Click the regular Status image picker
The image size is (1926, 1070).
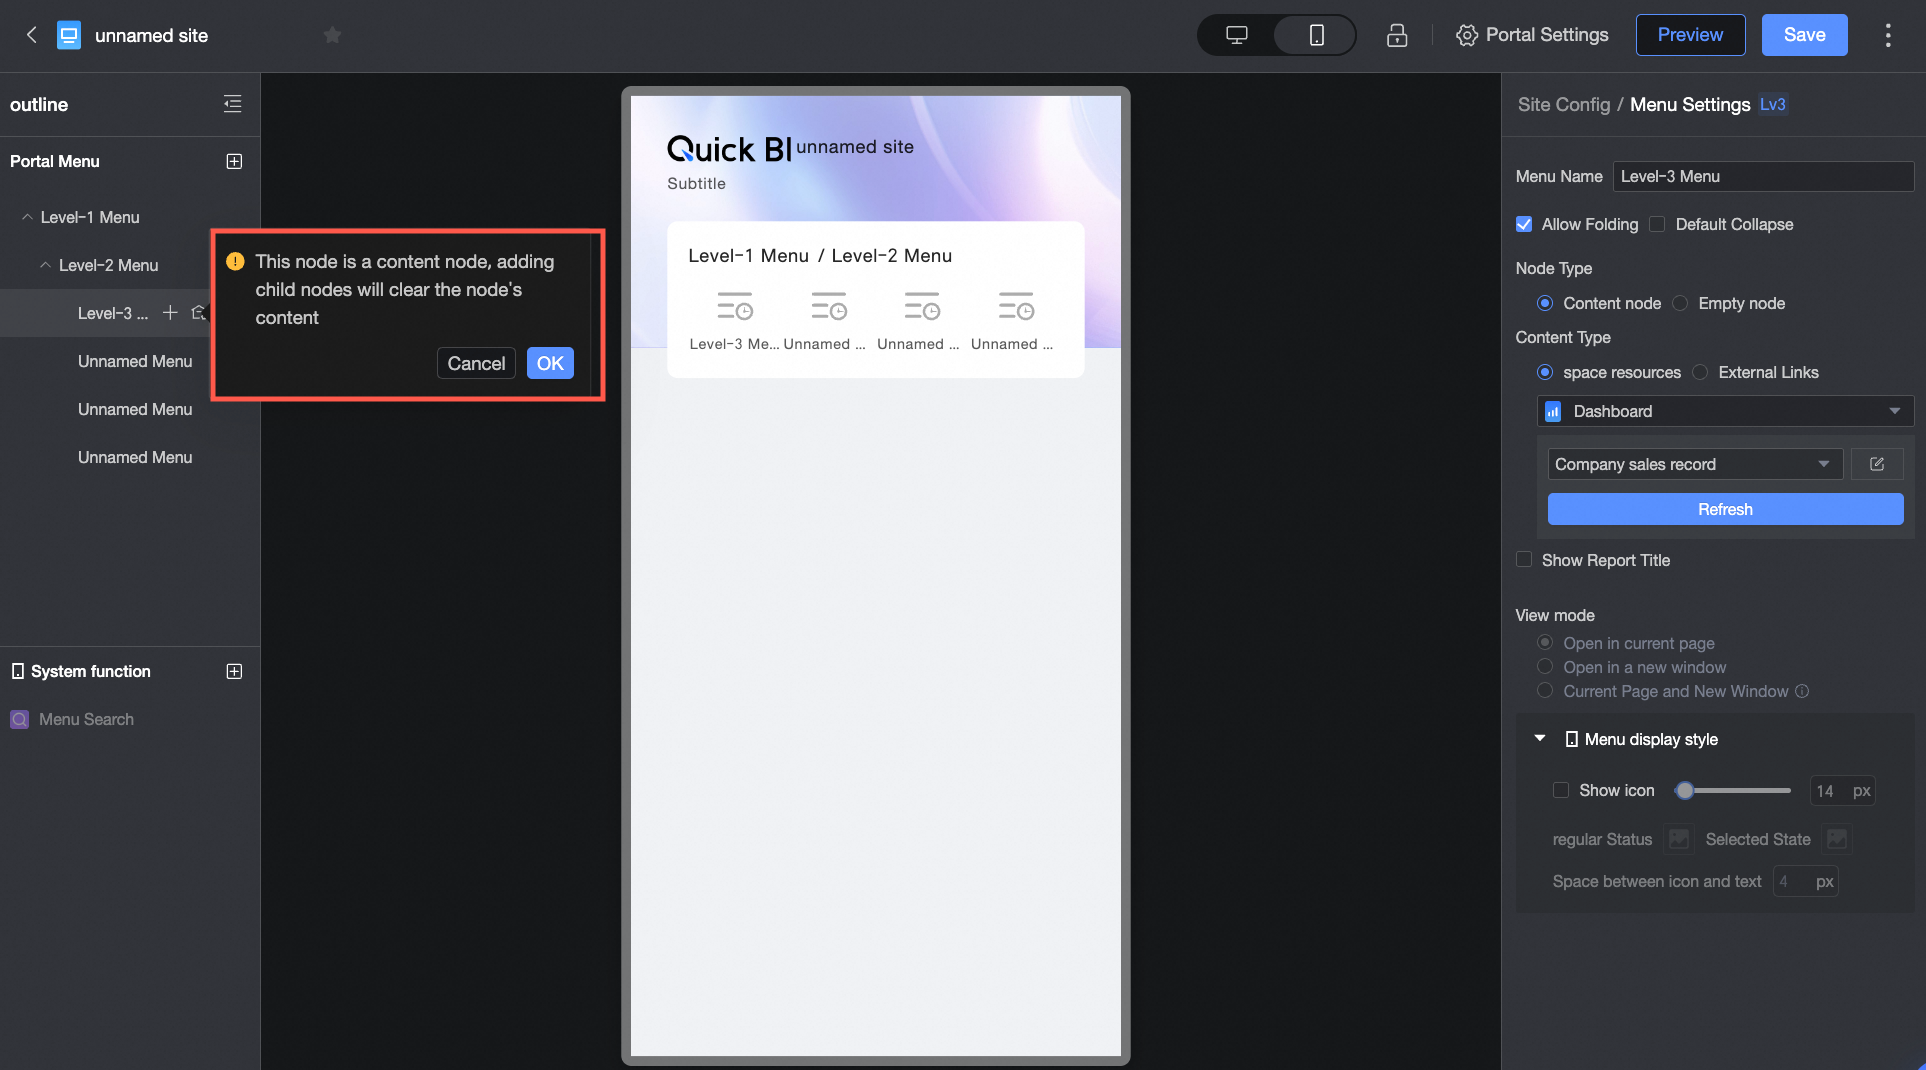click(1679, 839)
